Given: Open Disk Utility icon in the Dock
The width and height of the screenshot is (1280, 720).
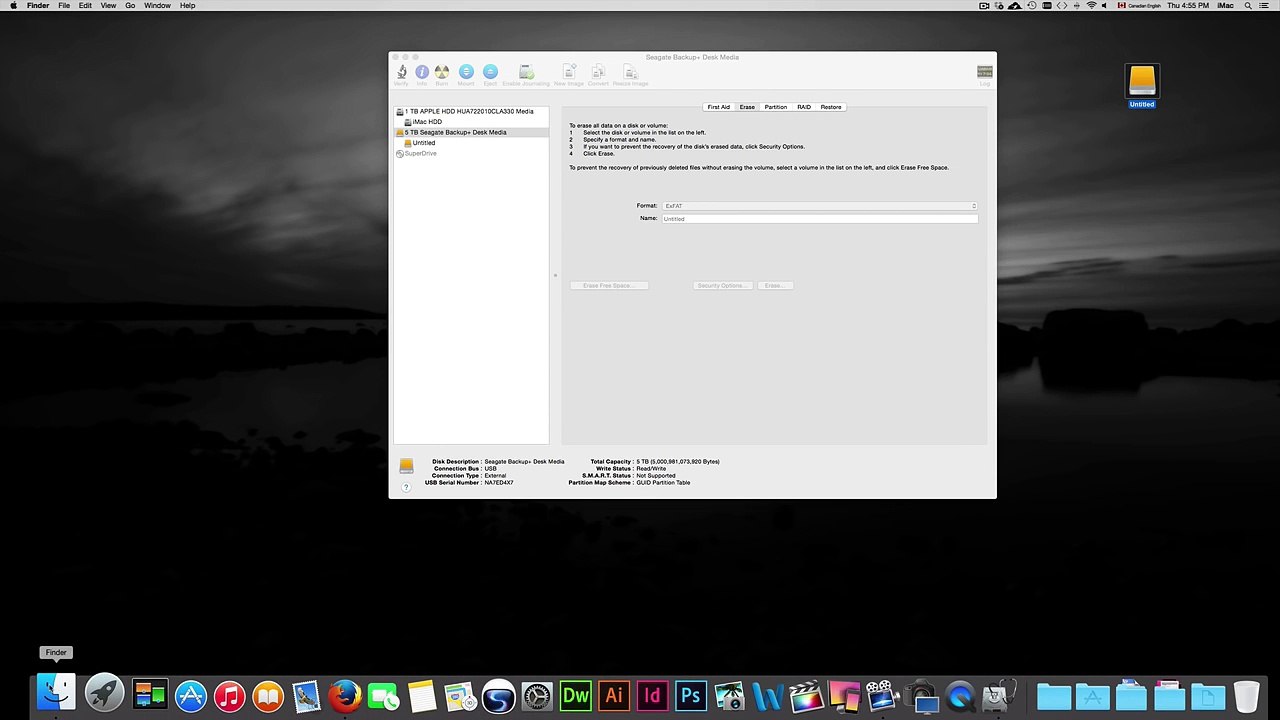Looking at the screenshot, I should coord(998,695).
